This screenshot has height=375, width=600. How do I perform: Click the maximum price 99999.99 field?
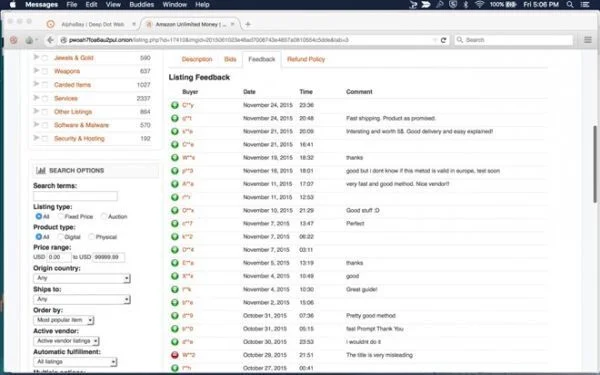109,257
